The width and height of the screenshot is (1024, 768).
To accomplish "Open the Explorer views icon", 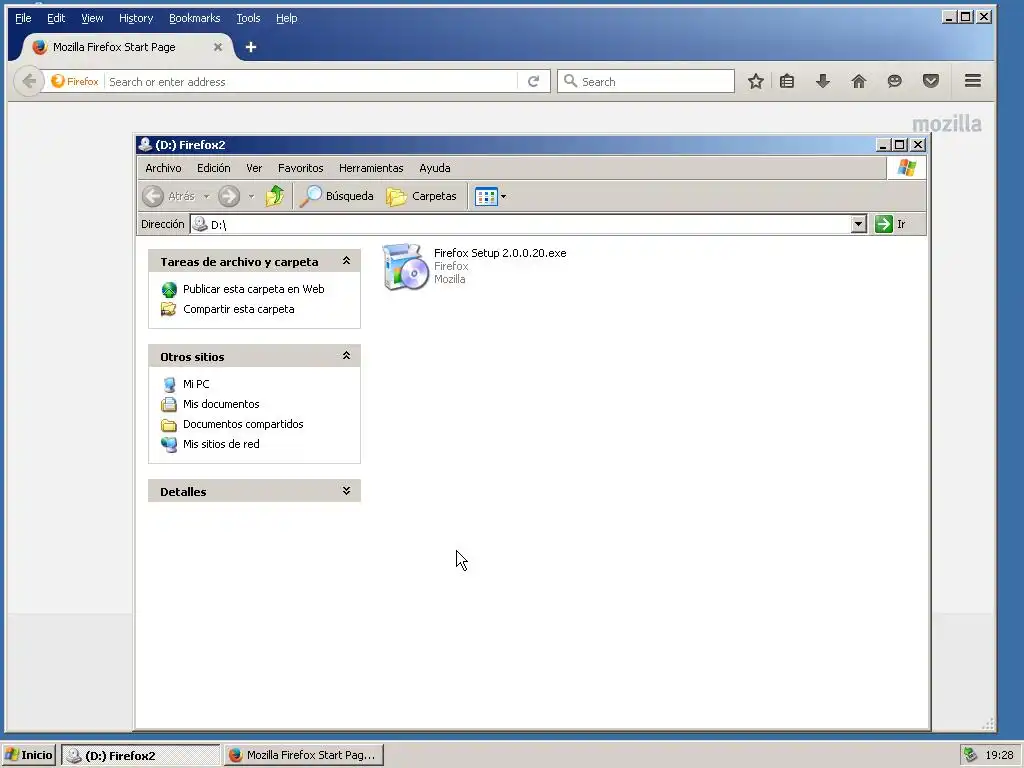I will (x=487, y=196).
